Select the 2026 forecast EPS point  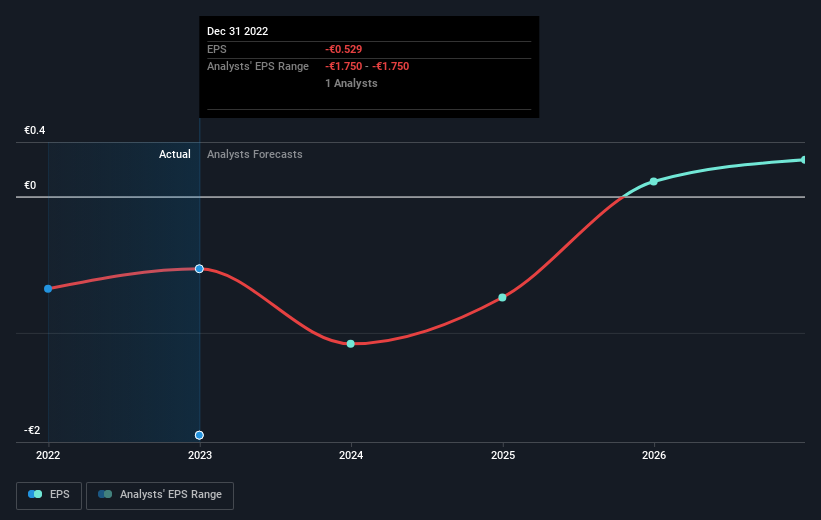click(653, 182)
